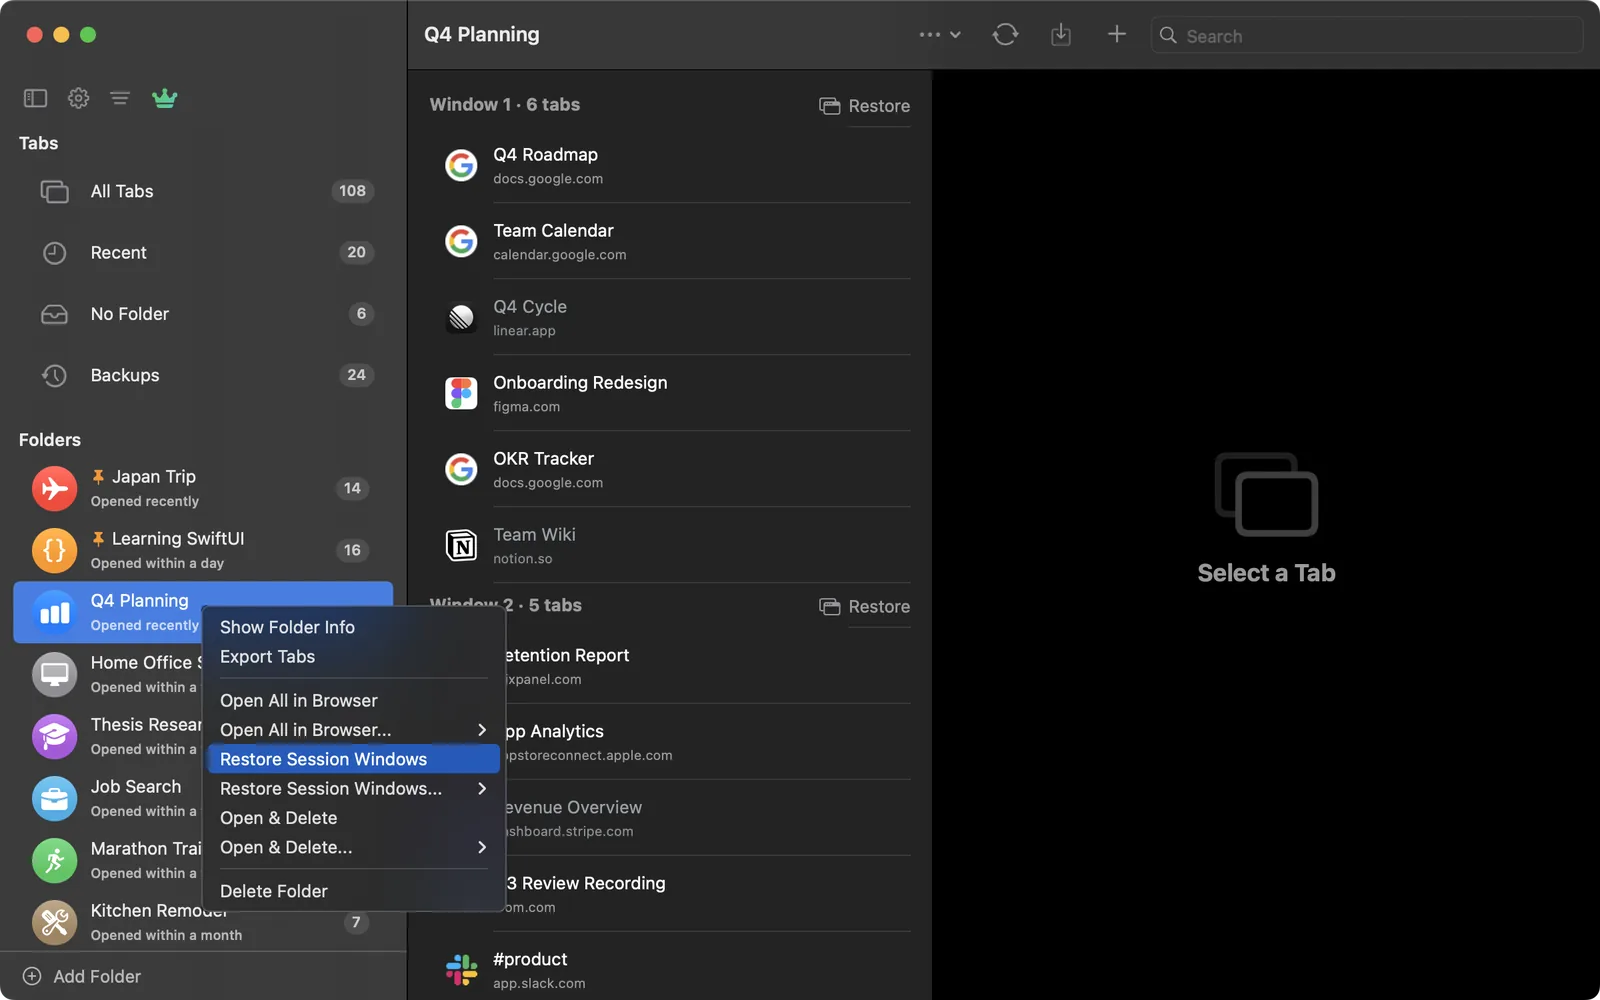The height and width of the screenshot is (1000, 1600).
Task: Click the #product Slack icon
Action: click(x=461, y=969)
